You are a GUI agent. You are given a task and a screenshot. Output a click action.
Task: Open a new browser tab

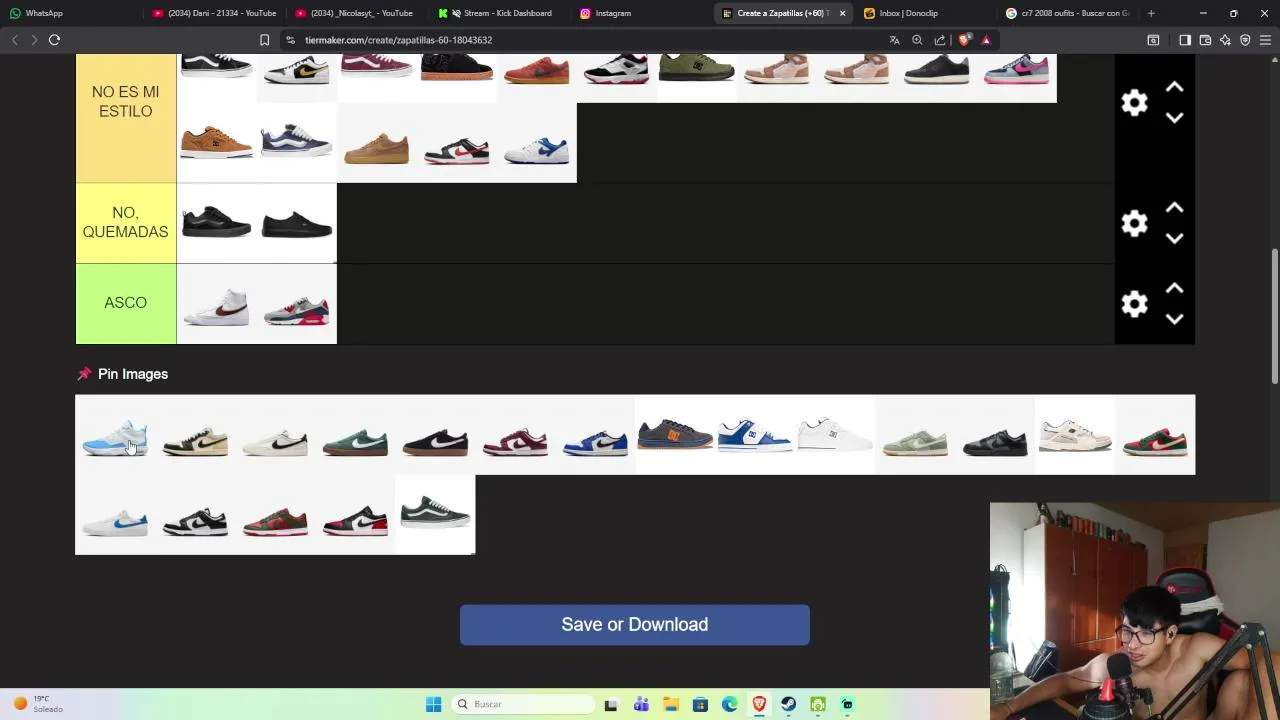[x=1151, y=13]
